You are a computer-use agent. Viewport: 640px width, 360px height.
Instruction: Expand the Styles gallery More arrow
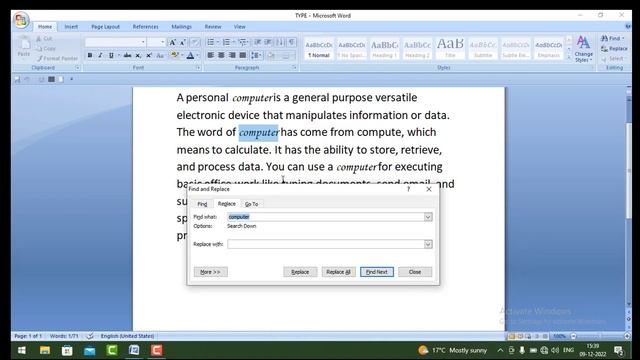click(x=569, y=58)
